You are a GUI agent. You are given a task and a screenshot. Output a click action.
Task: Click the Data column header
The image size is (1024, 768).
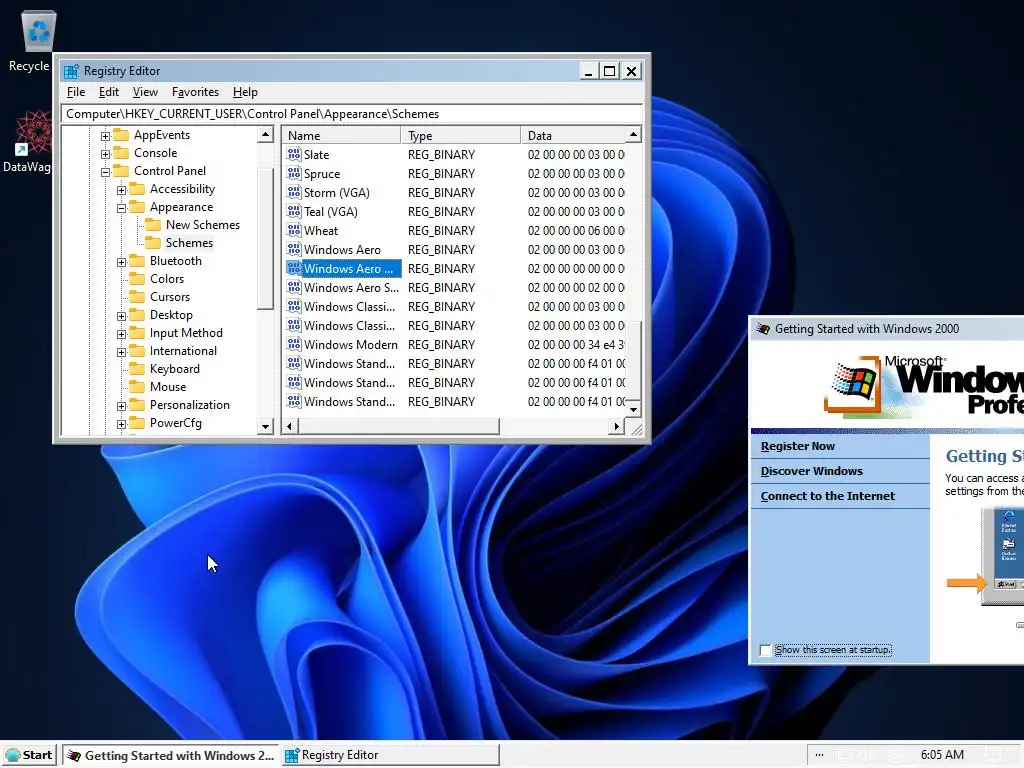coord(573,135)
